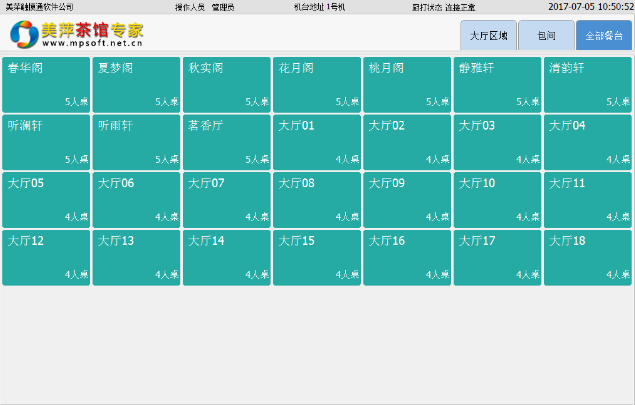Open table 大厅05

[x=46, y=200]
